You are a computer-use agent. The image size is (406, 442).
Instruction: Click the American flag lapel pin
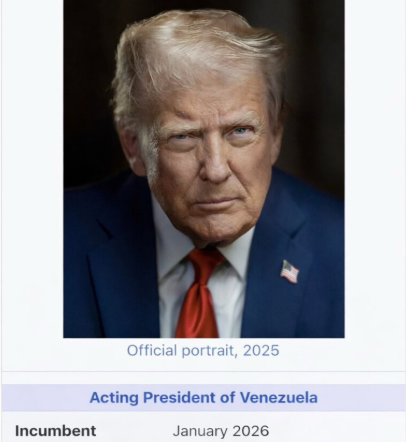click(x=289, y=272)
